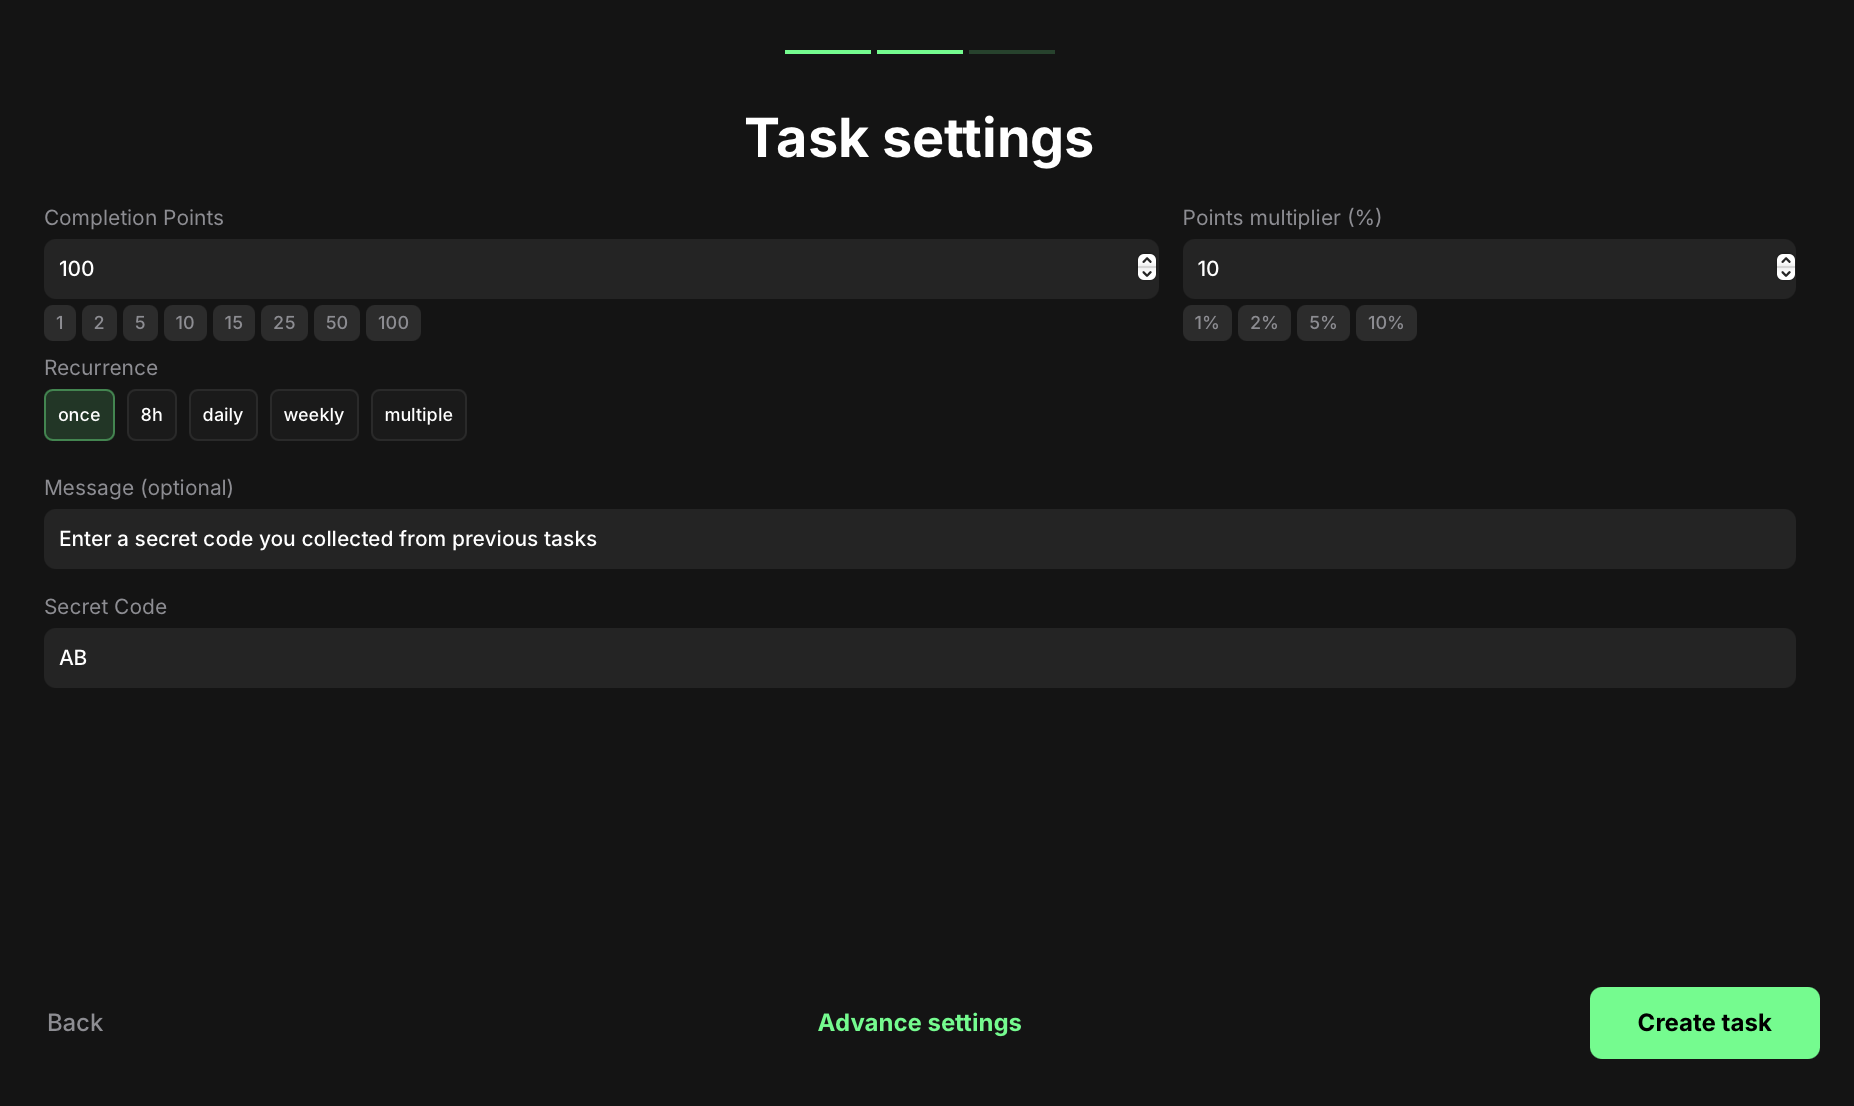Click the Points multiplier stepper arrows
This screenshot has width=1854, height=1106.
point(1784,267)
